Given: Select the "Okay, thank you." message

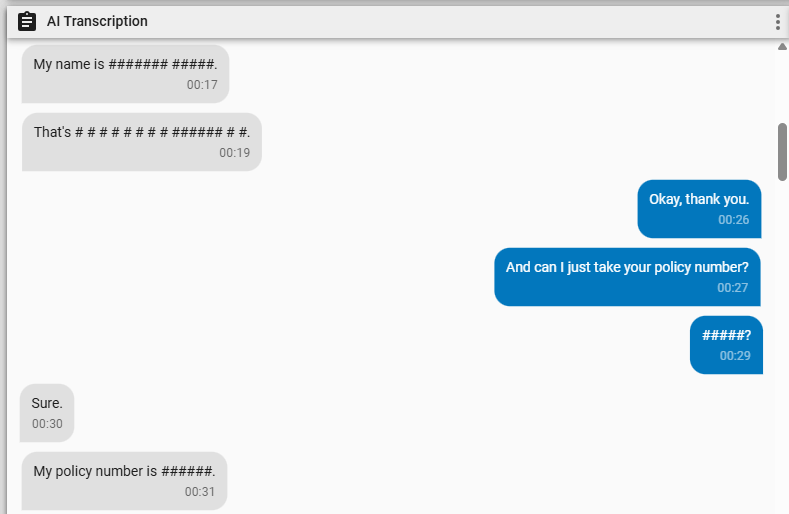Looking at the screenshot, I should point(699,209).
